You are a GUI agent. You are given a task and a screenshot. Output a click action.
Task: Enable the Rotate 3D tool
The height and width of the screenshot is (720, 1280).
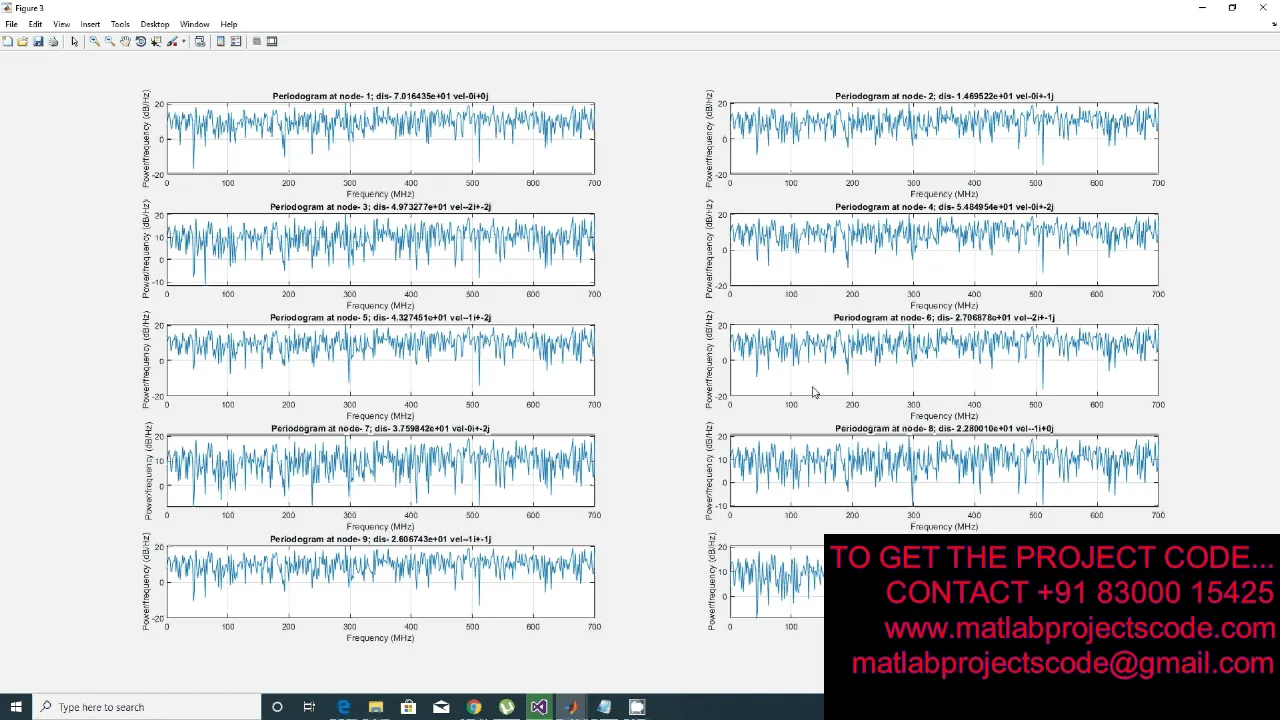click(141, 41)
